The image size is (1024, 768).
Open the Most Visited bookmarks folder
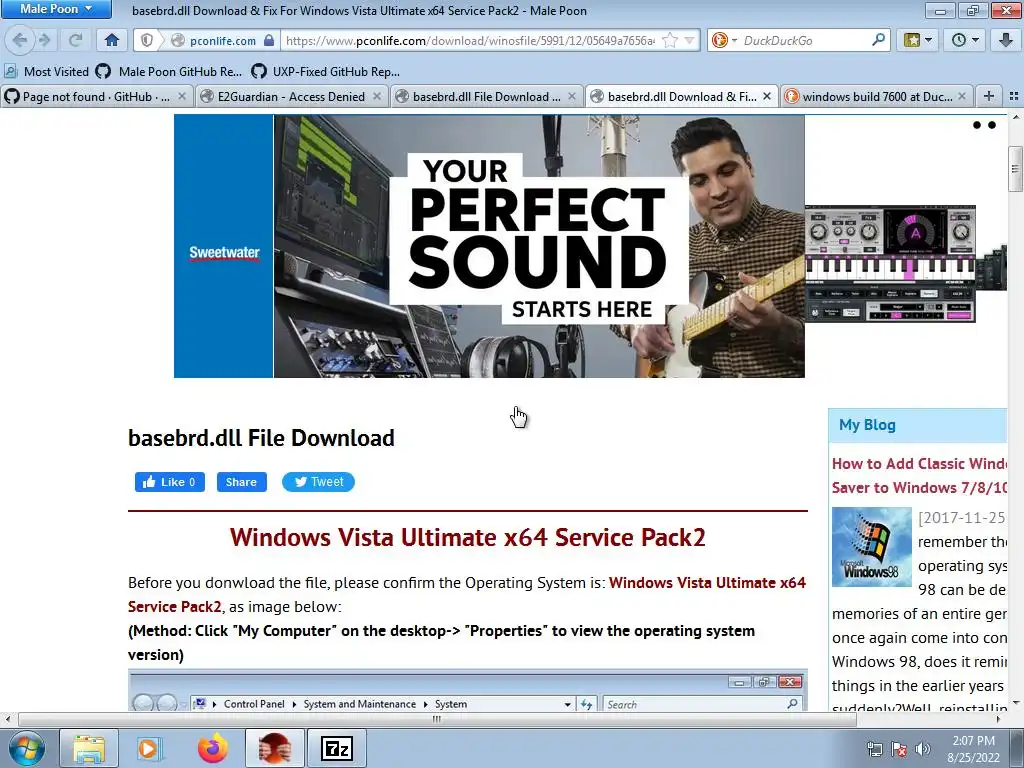pyautogui.click(x=46, y=72)
